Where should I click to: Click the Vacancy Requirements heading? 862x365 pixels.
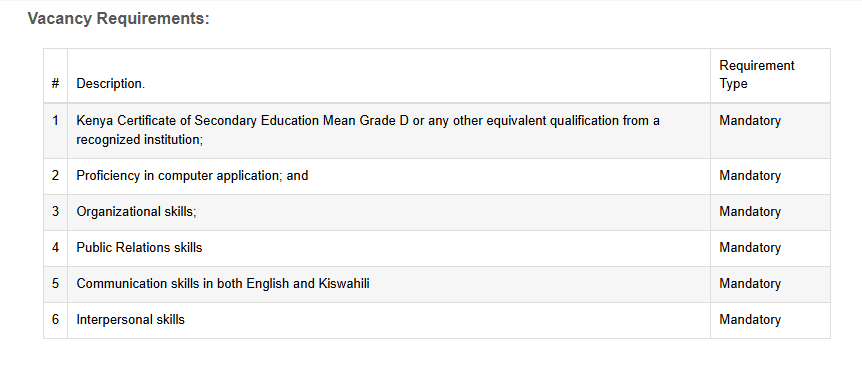(119, 19)
